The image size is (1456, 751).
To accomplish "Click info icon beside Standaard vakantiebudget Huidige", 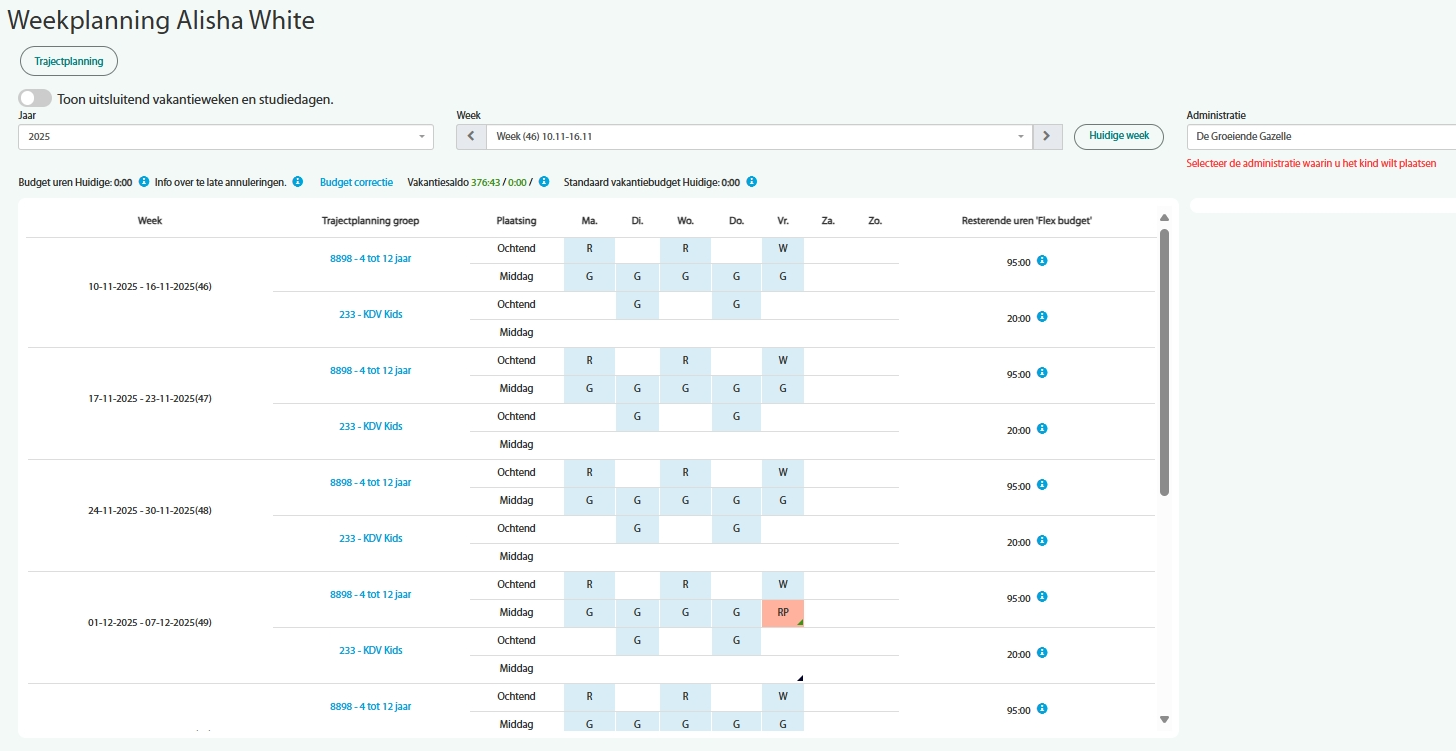I will coord(751,182).
